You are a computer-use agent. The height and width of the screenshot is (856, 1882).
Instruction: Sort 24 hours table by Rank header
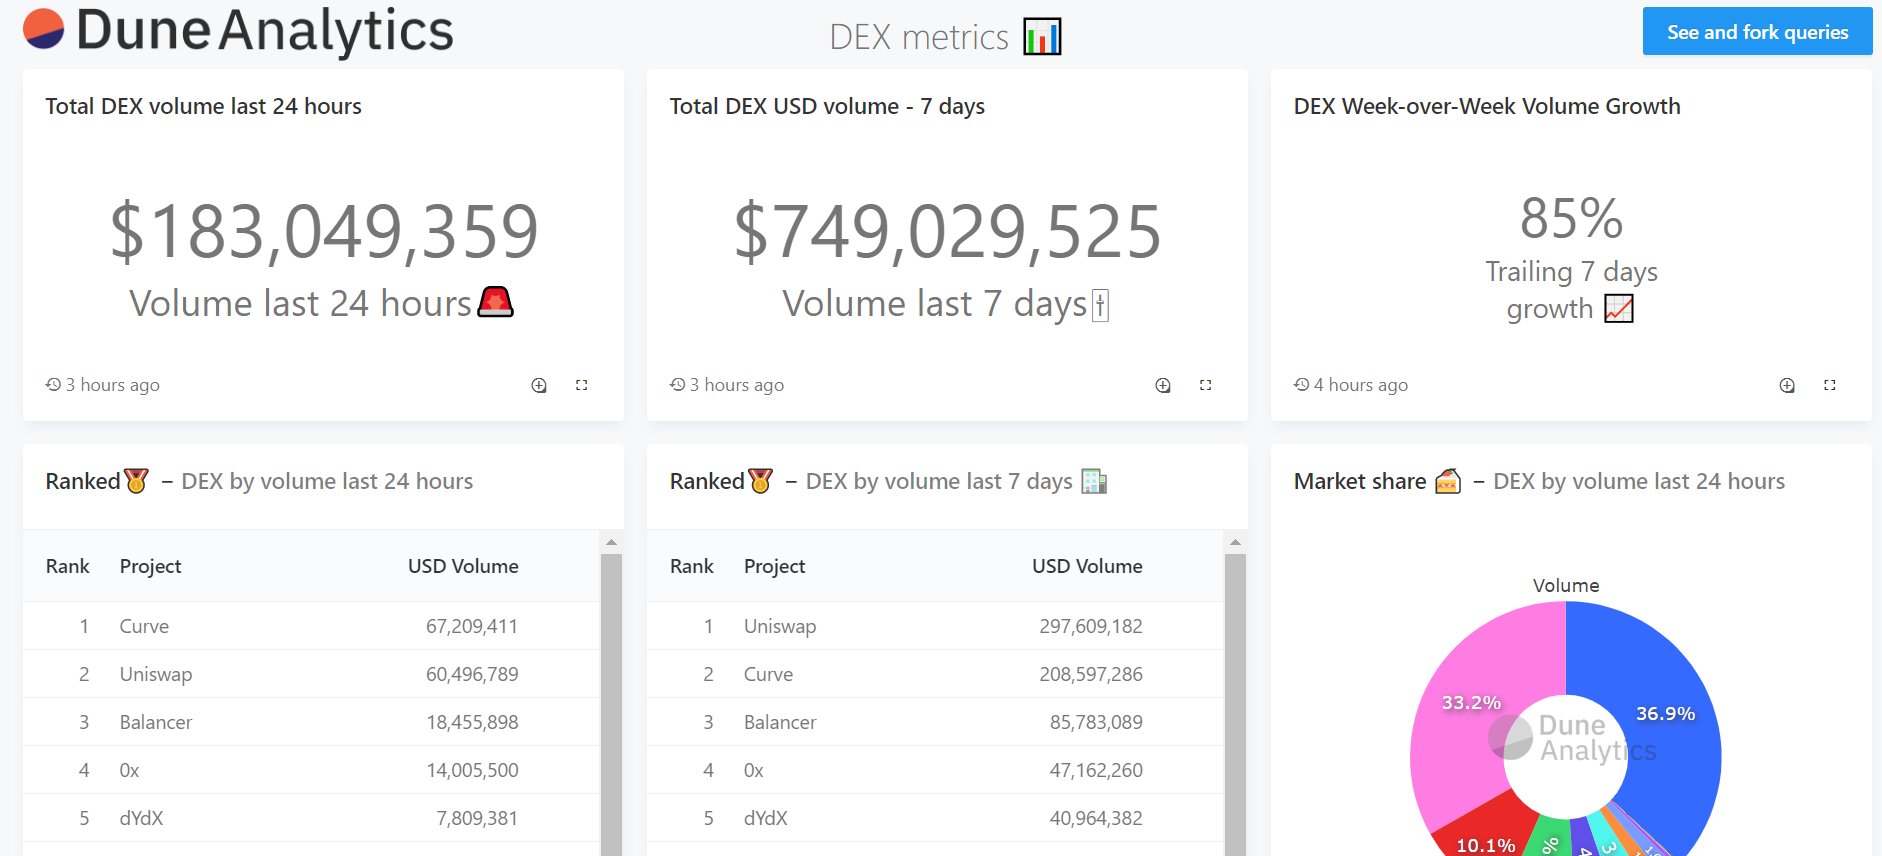[x=68, y=566]
